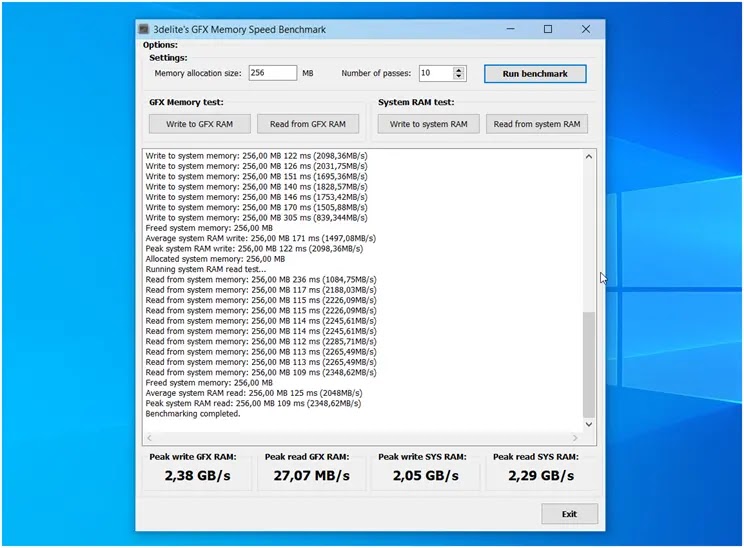The height and width of the screenshot is (548, 744).
Task: Increase the number of passes with up arrow
Action: click(x=458, y=70)
